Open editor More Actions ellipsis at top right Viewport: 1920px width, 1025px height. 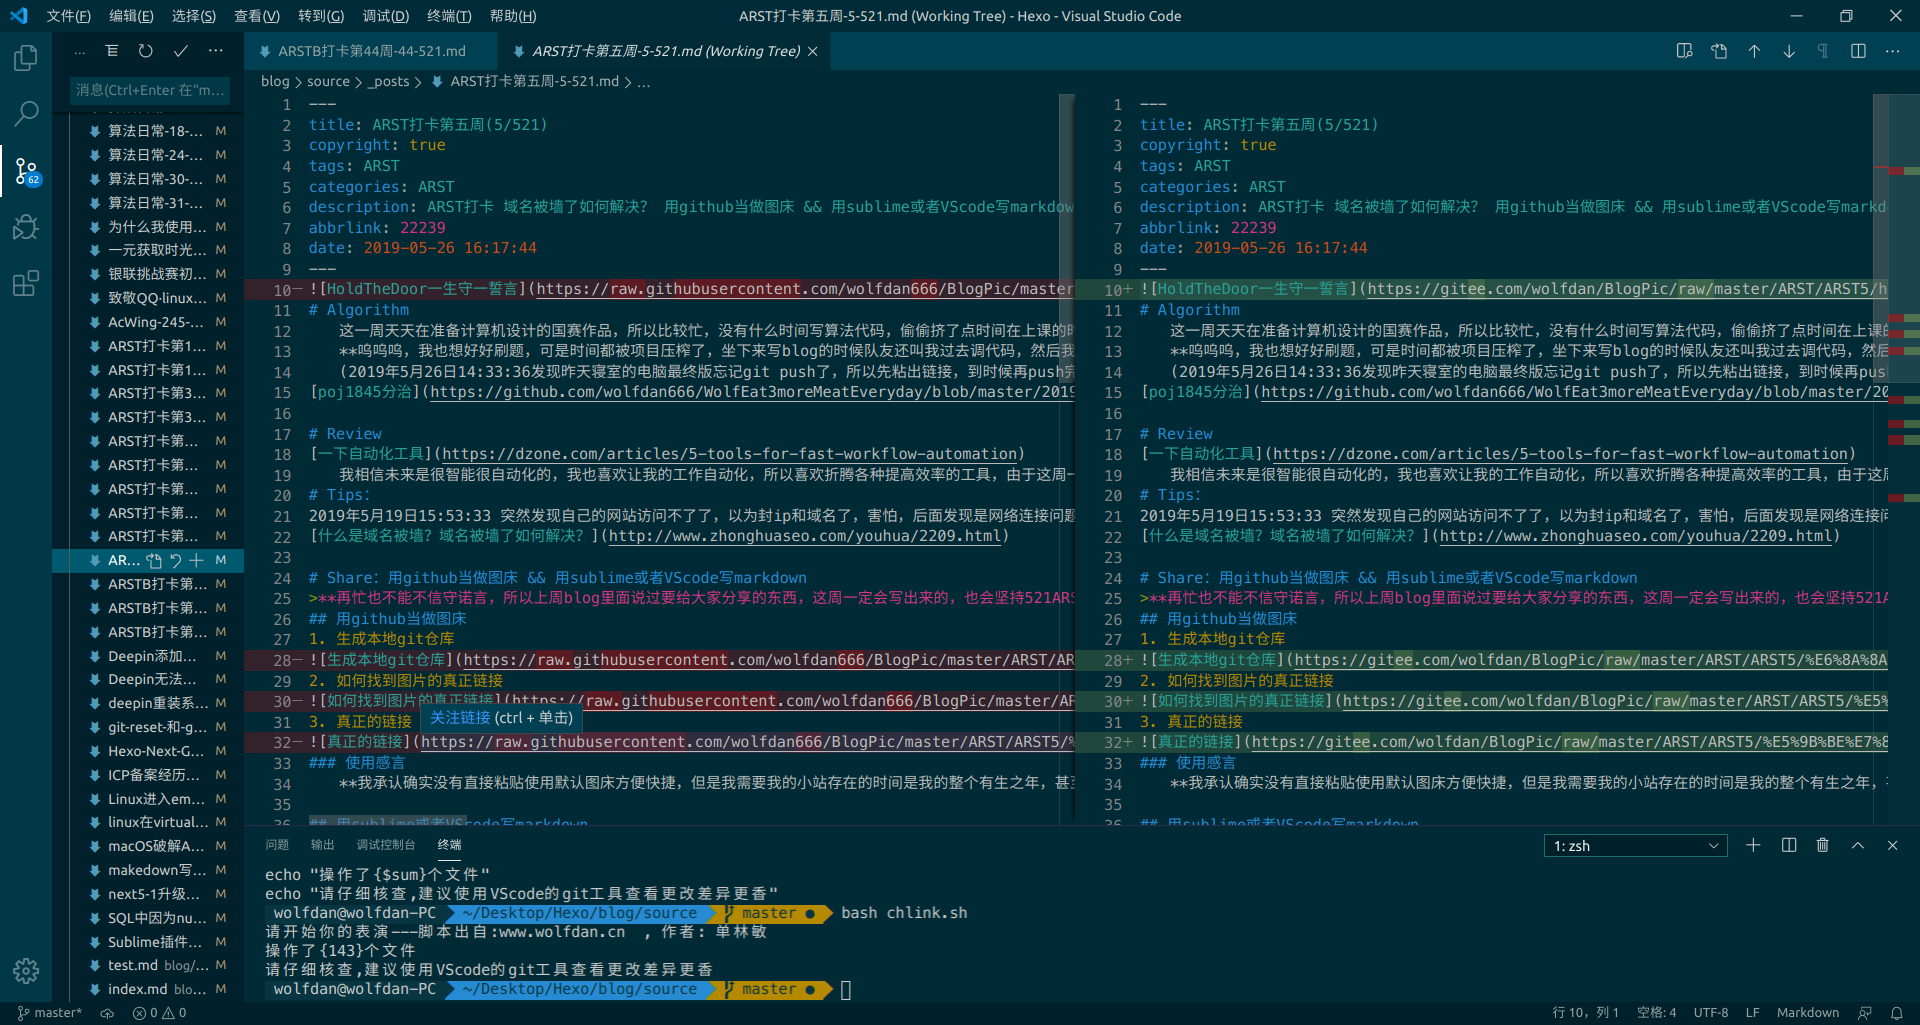pos(1893,51)
